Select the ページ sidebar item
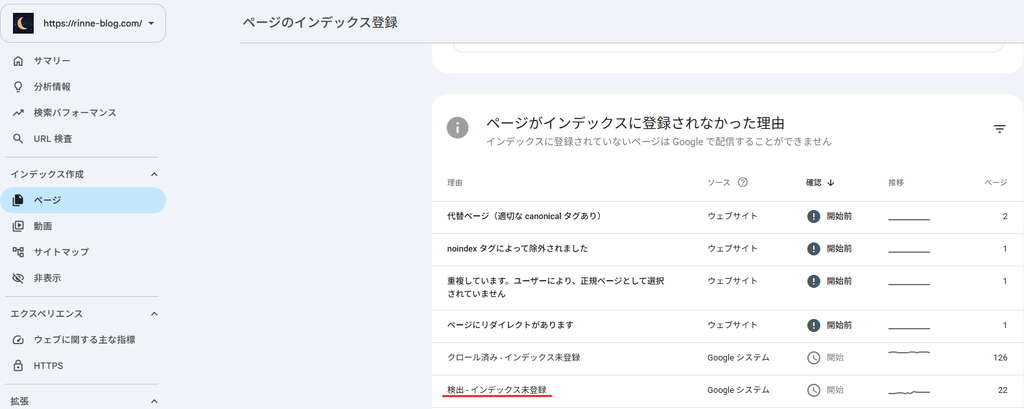Image resolution: width=1024 pixels, height=409 pixels. 83,200
